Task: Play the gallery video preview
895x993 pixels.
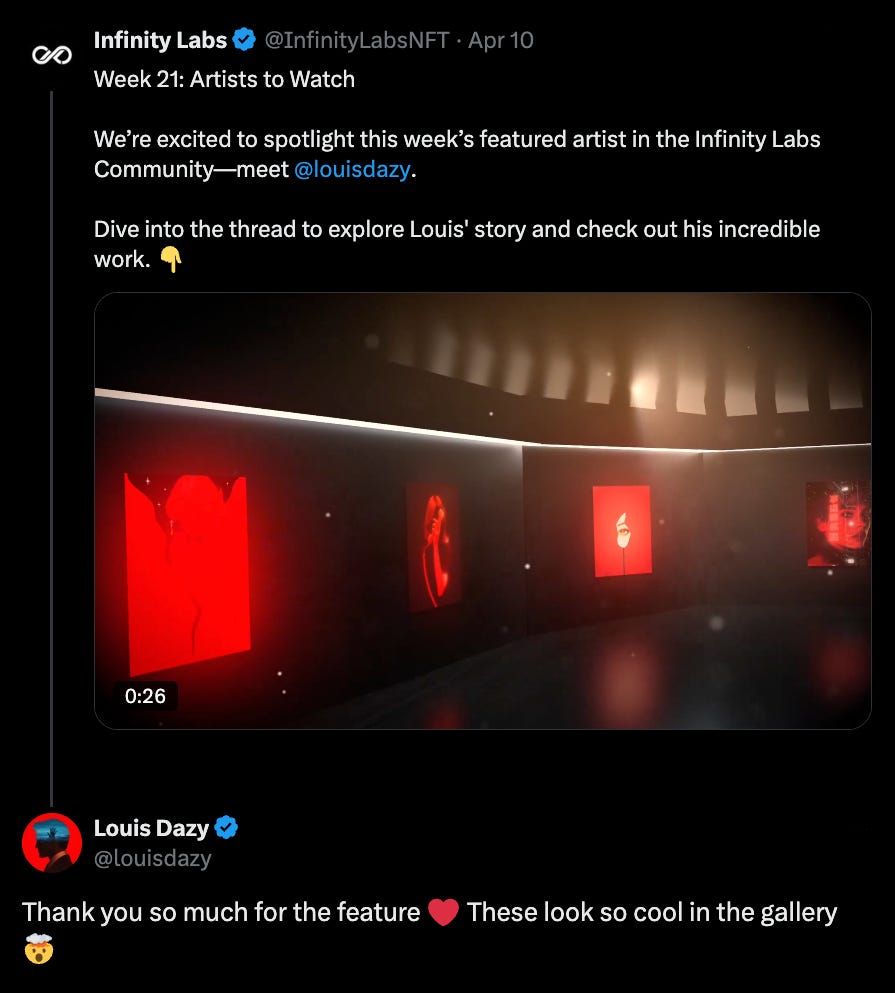Action: coord(483,510)
